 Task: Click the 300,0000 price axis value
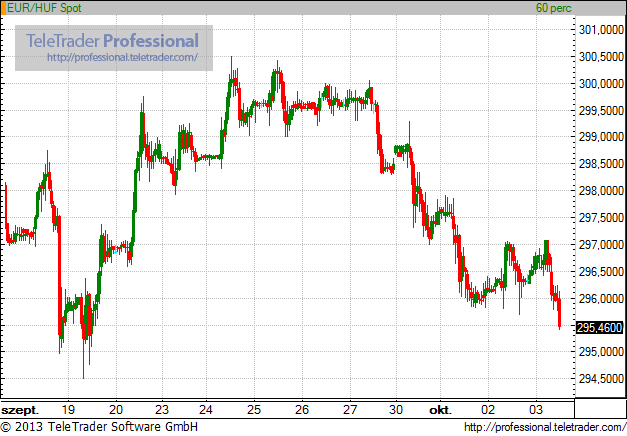[601, 84]
